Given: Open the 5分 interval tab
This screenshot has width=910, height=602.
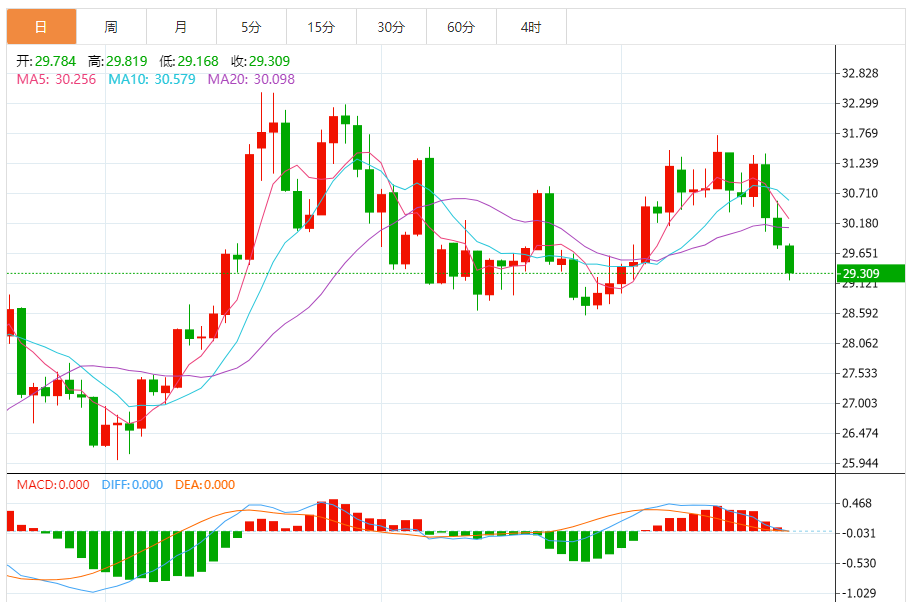Looking at the screenshot, I should pos(251,27).
